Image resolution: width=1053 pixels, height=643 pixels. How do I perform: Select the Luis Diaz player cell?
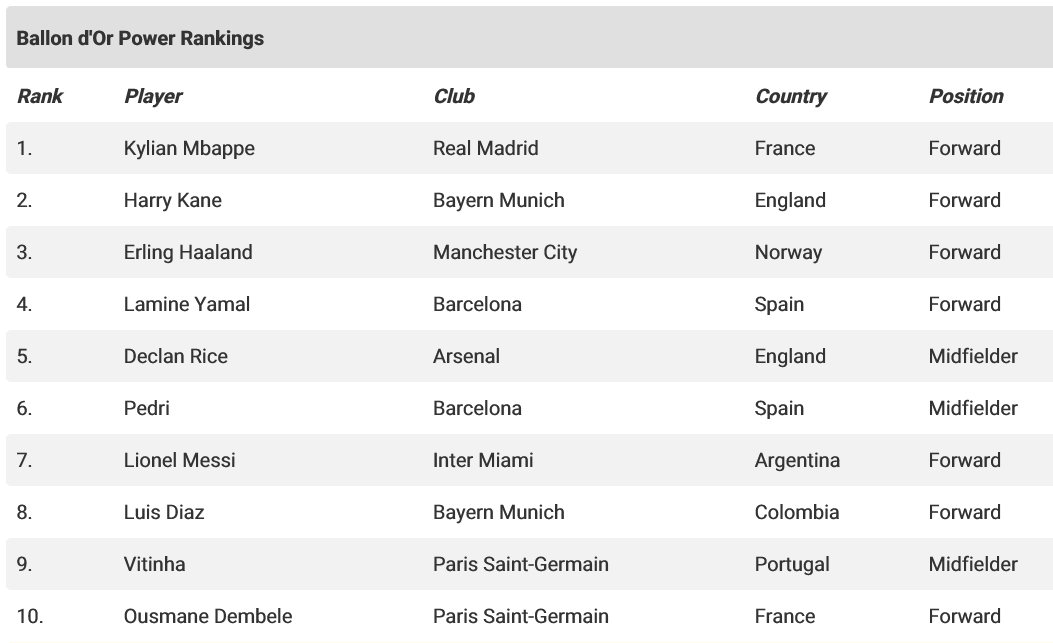tap(164, 512)
